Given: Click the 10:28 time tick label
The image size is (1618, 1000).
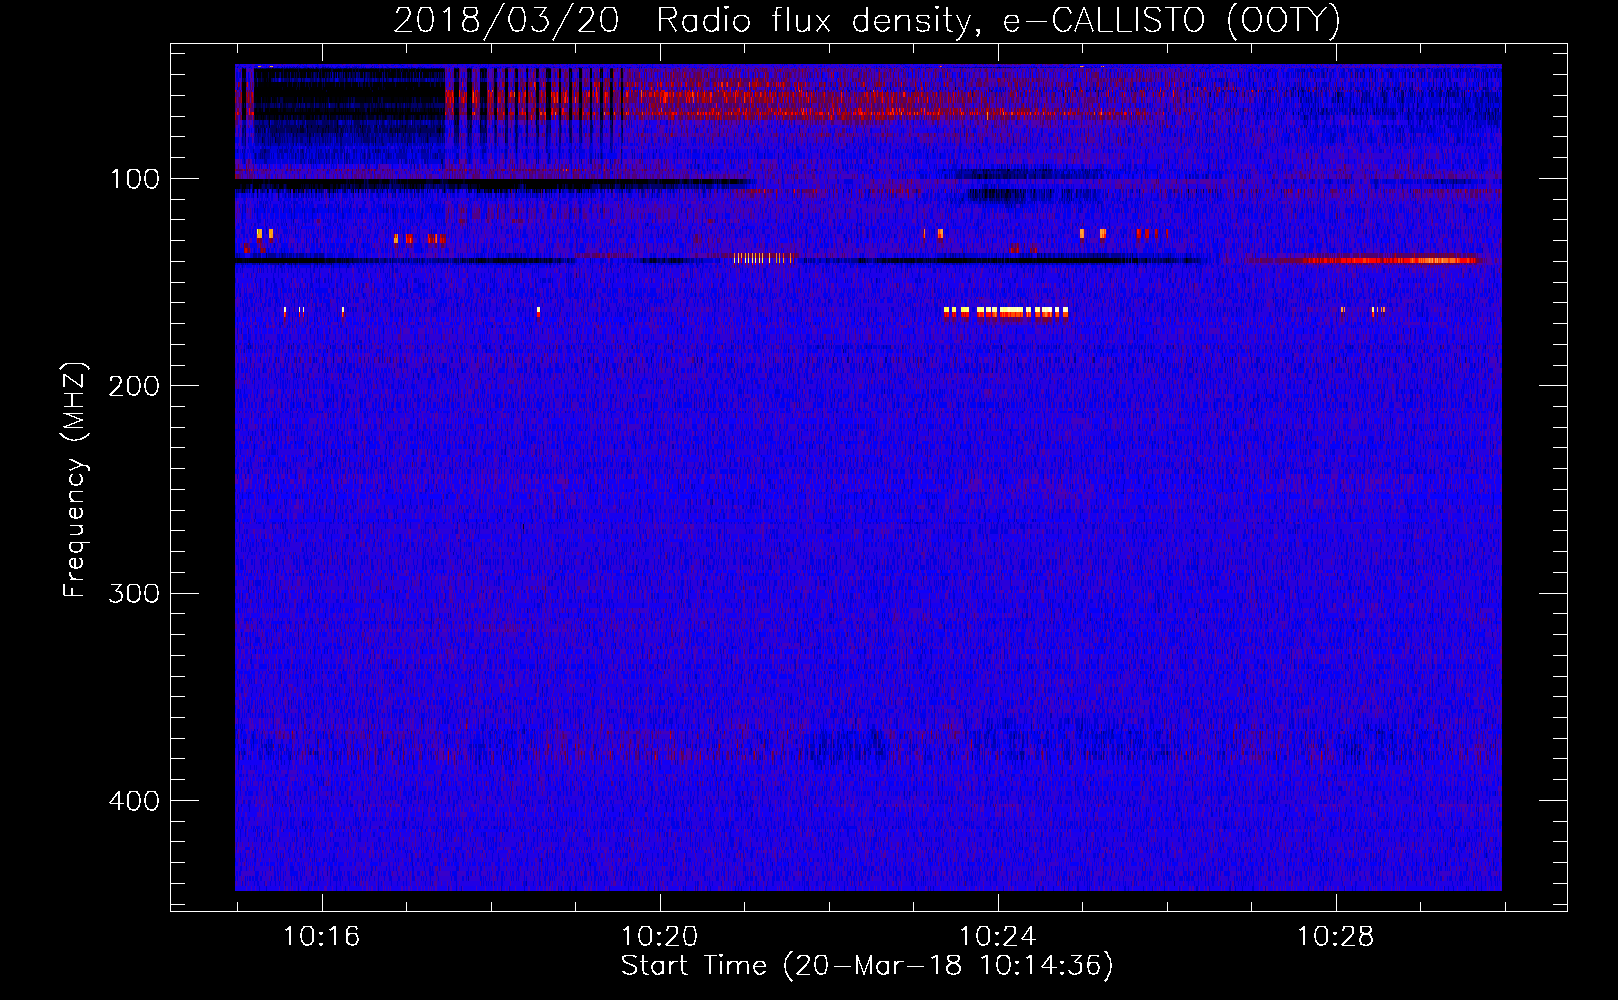Looking at the screenshot, I should click(x=1336, y=937).
